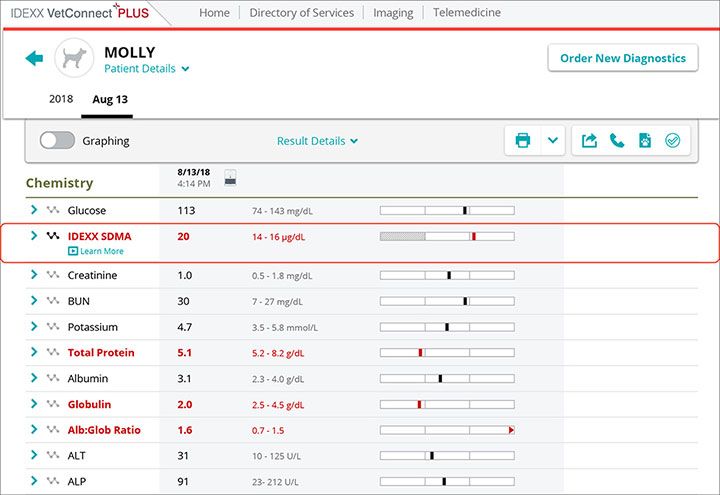The width and height of the screenshot is (720, 495).
Task: Expand the Total Protein row chevron
Action: pyautogui.click(x=34, y=352)
